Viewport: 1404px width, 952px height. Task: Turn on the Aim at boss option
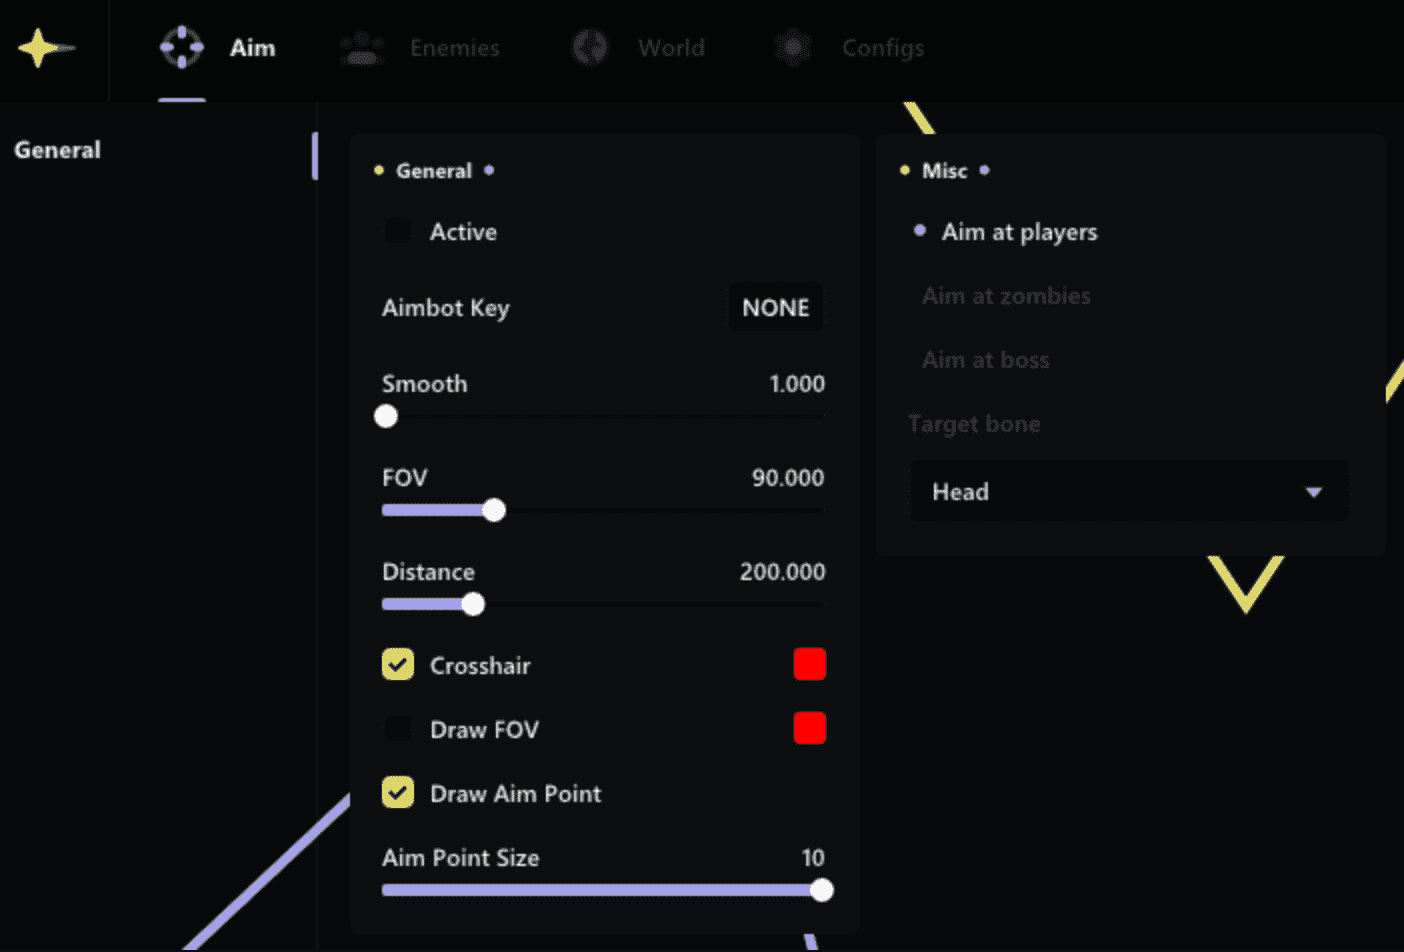click(985, 360)
